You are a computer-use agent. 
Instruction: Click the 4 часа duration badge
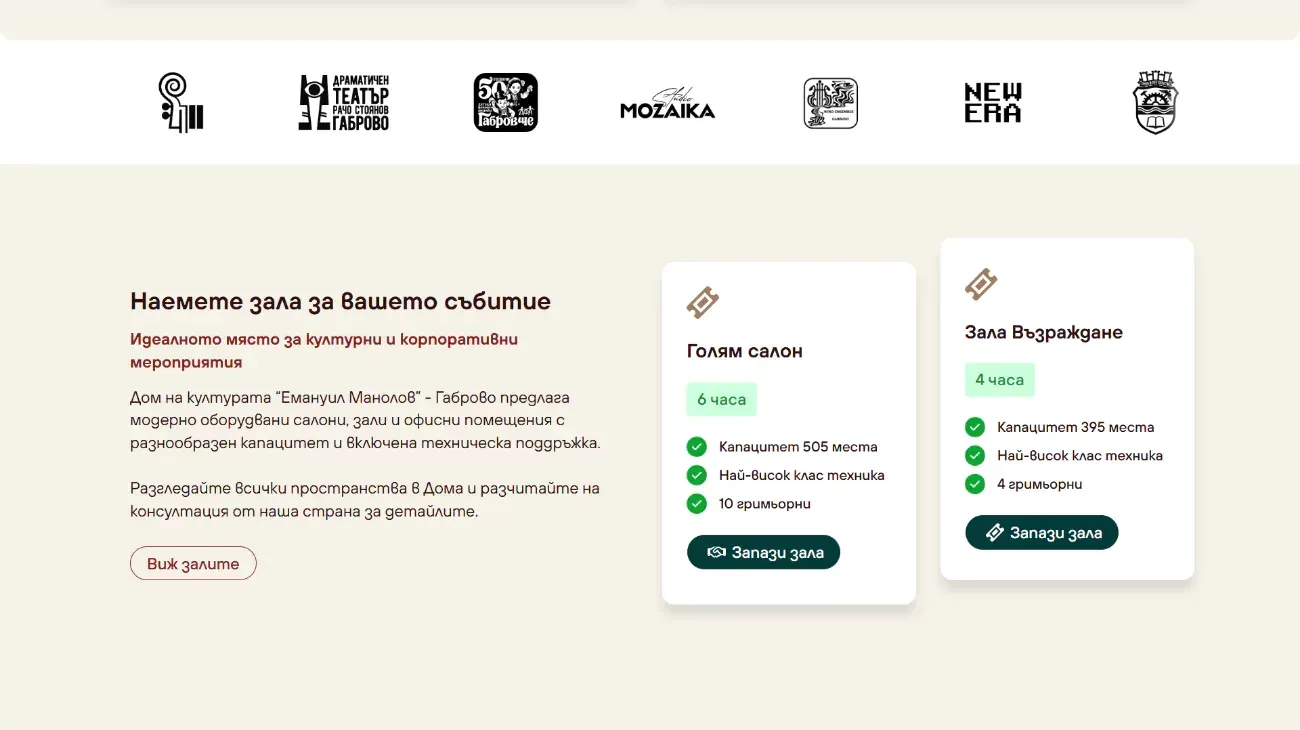[1000, 380]
